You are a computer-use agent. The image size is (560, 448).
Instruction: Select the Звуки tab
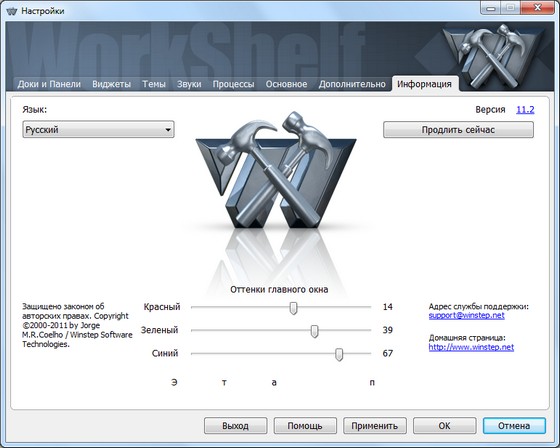[x=189, y=84]
